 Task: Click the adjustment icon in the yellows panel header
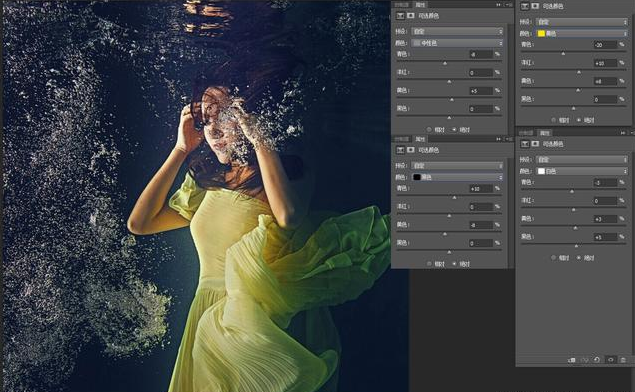pyautogui.click(x=525, y=6)
